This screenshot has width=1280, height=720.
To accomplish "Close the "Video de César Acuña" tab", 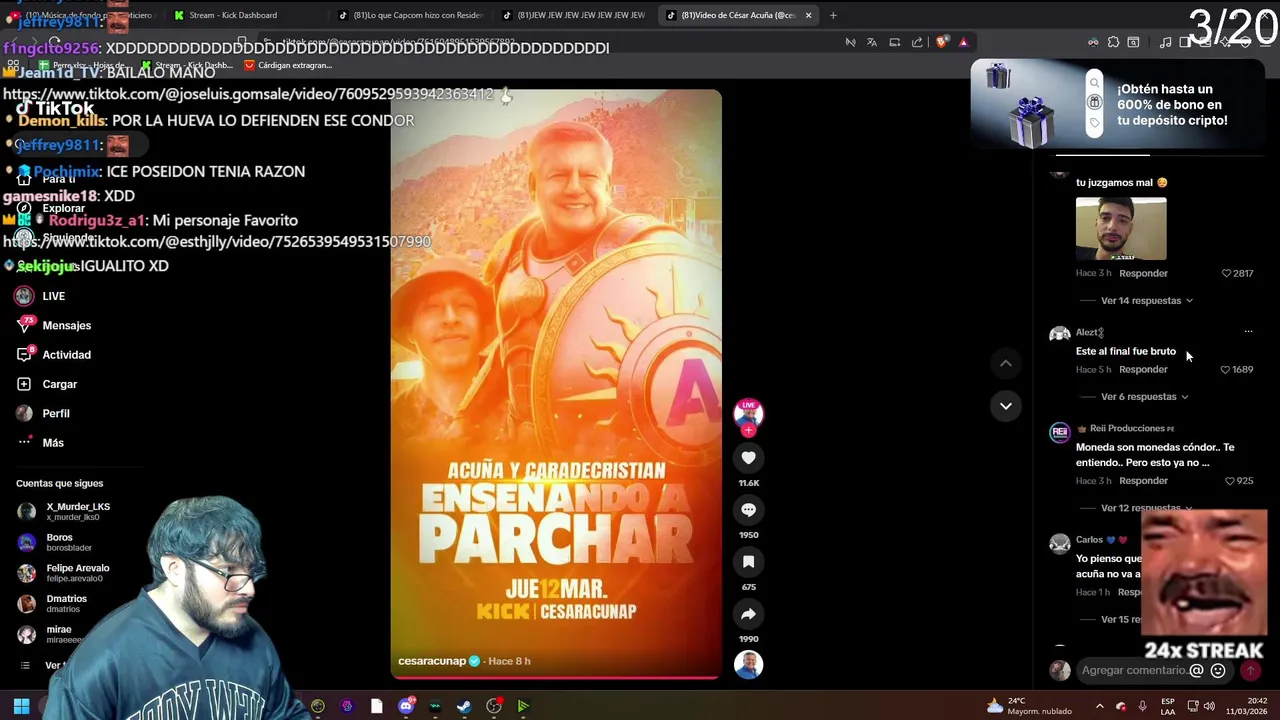I will (808, 15).
